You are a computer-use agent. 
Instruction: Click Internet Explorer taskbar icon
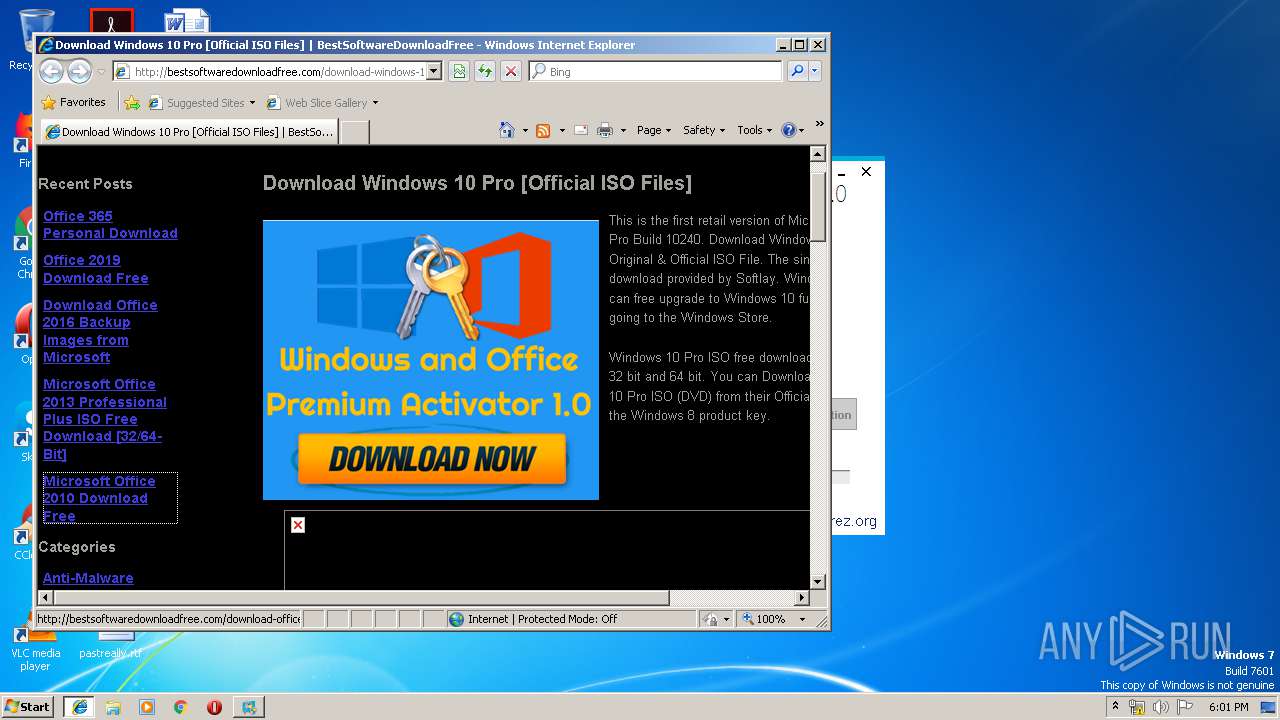(x=79, y=707)
